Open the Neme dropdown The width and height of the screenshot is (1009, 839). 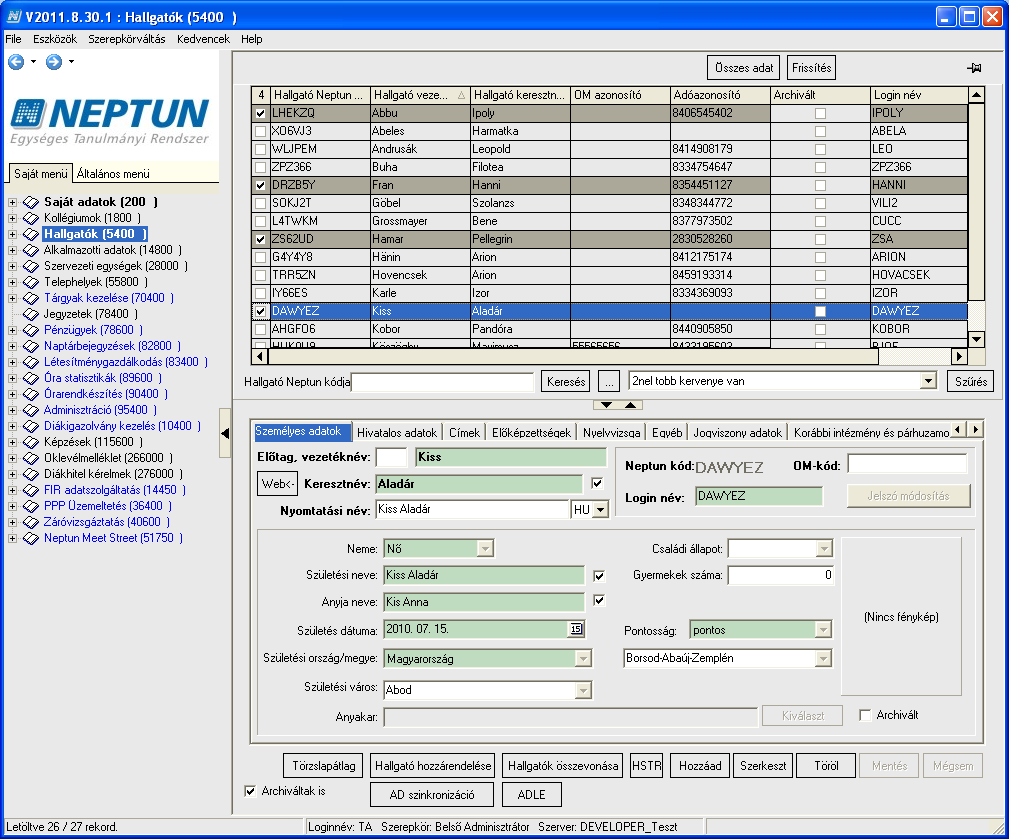[485, 548]
